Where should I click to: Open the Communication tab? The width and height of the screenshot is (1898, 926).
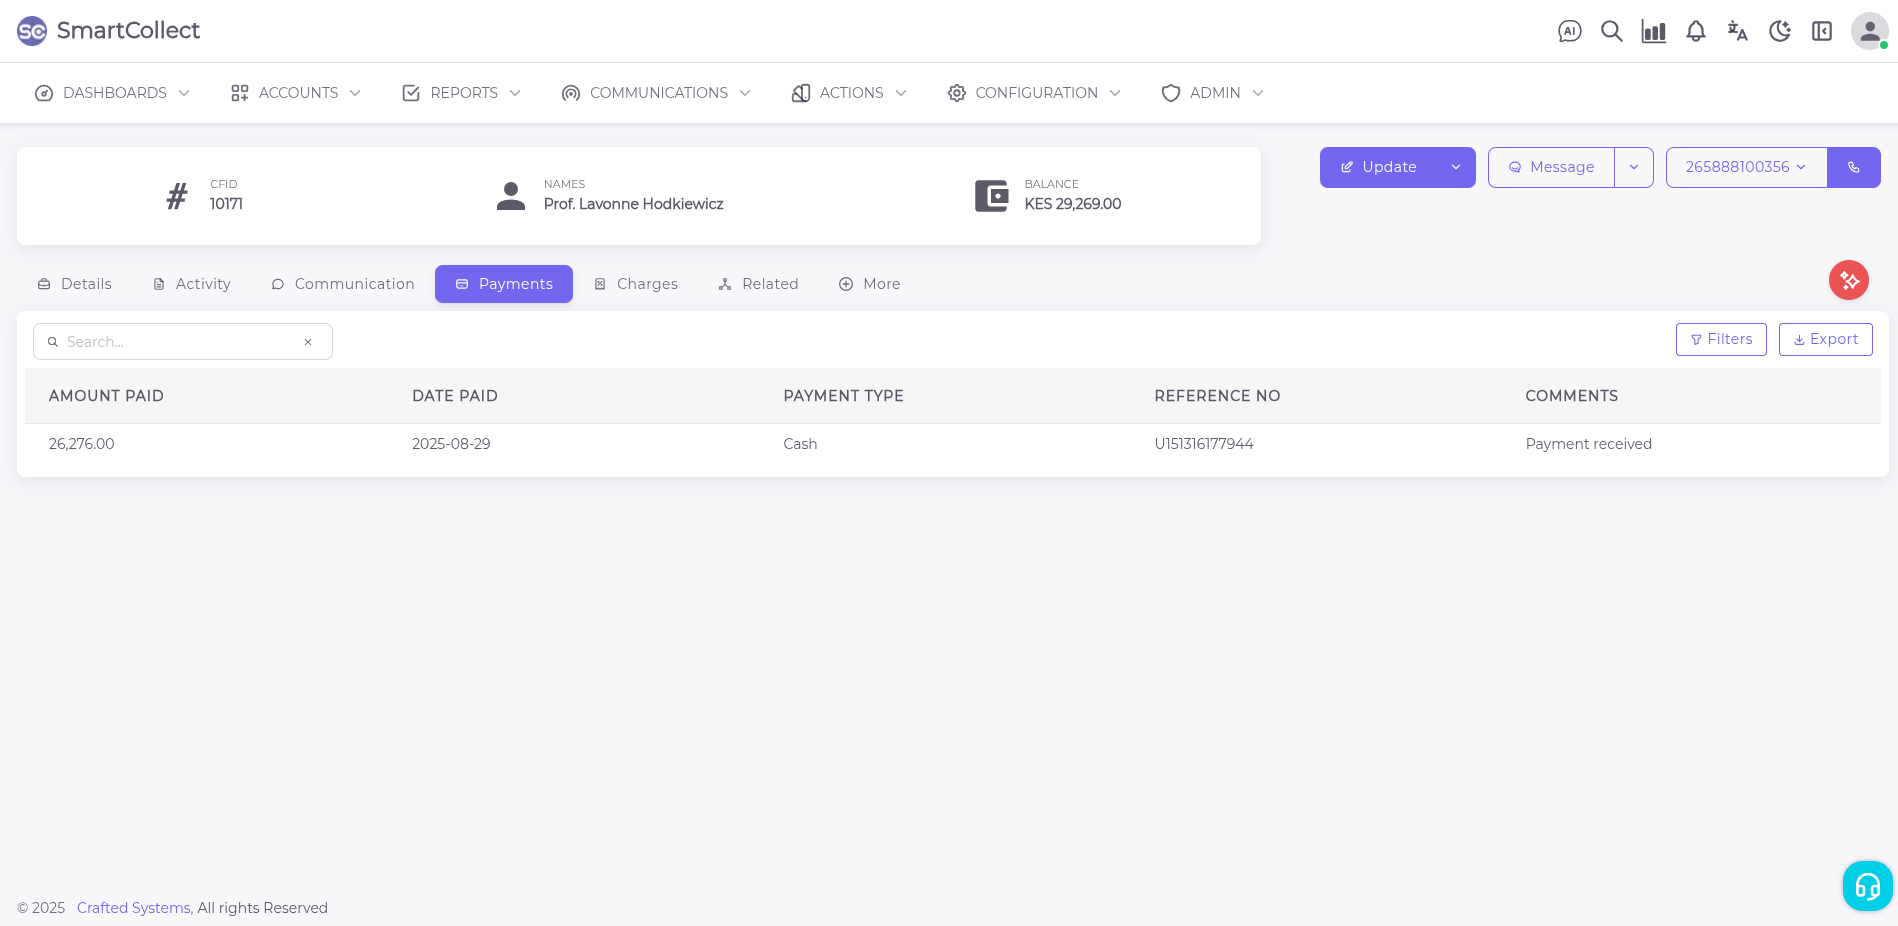pos(343,284)
